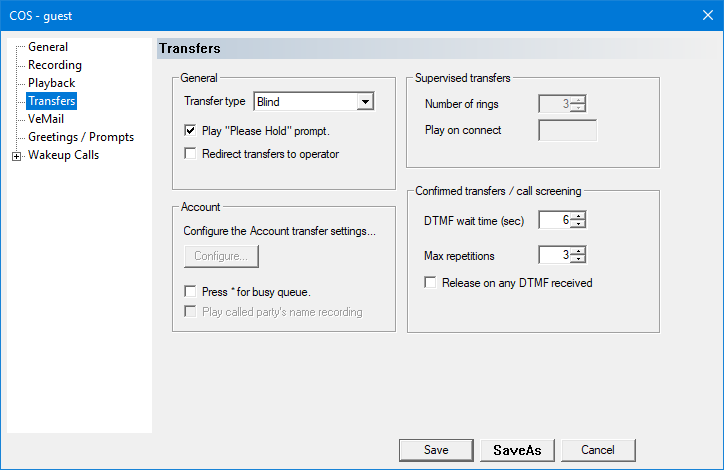724x470 pixels.
Task: Select General in the settings tree
Action: (48, 47)
